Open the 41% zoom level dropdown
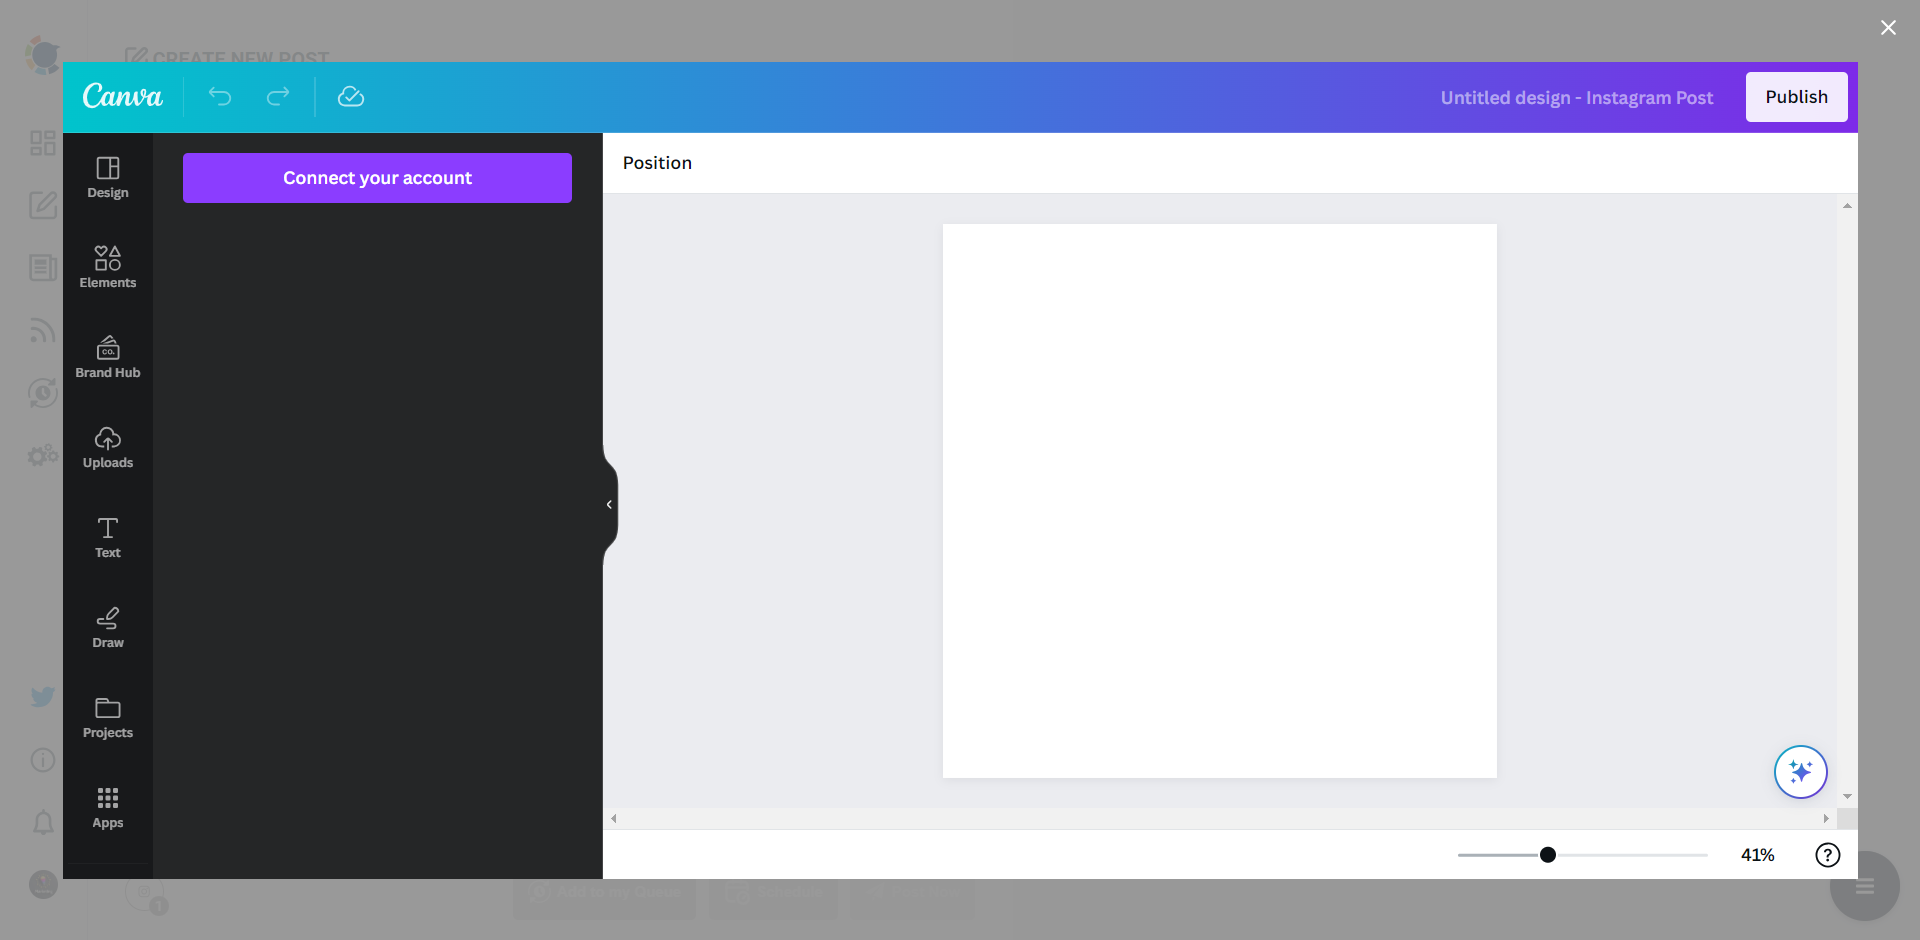Image resolution: width=1920 pixels, height=940 pixels. point(1757,855)
